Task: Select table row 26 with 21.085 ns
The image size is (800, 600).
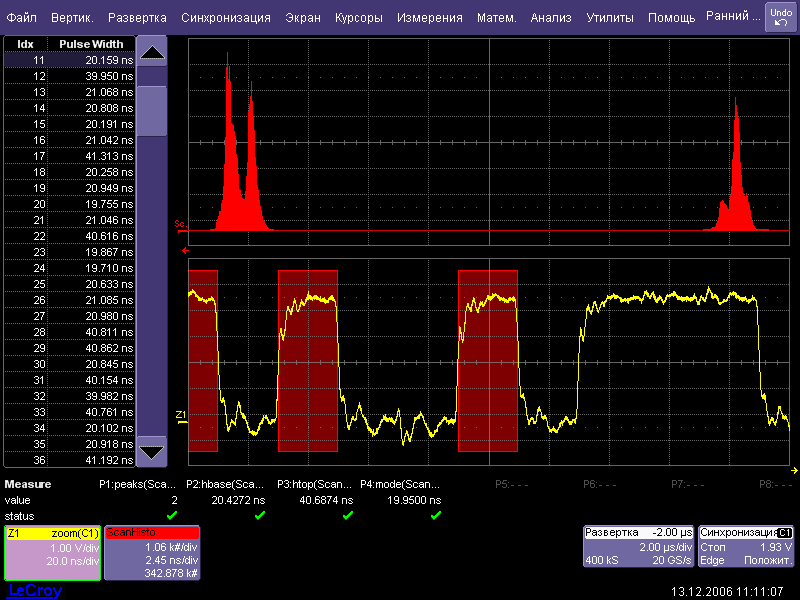Action: point(70,300)
